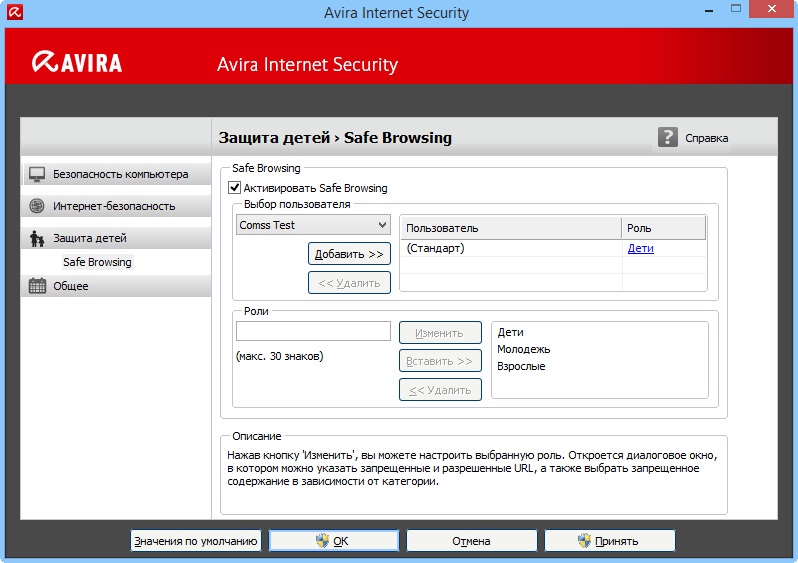Click the computer monitor icon in sidebar
Image resolution: width=798 pixels, height=563 pixels.
pos(37,174)
